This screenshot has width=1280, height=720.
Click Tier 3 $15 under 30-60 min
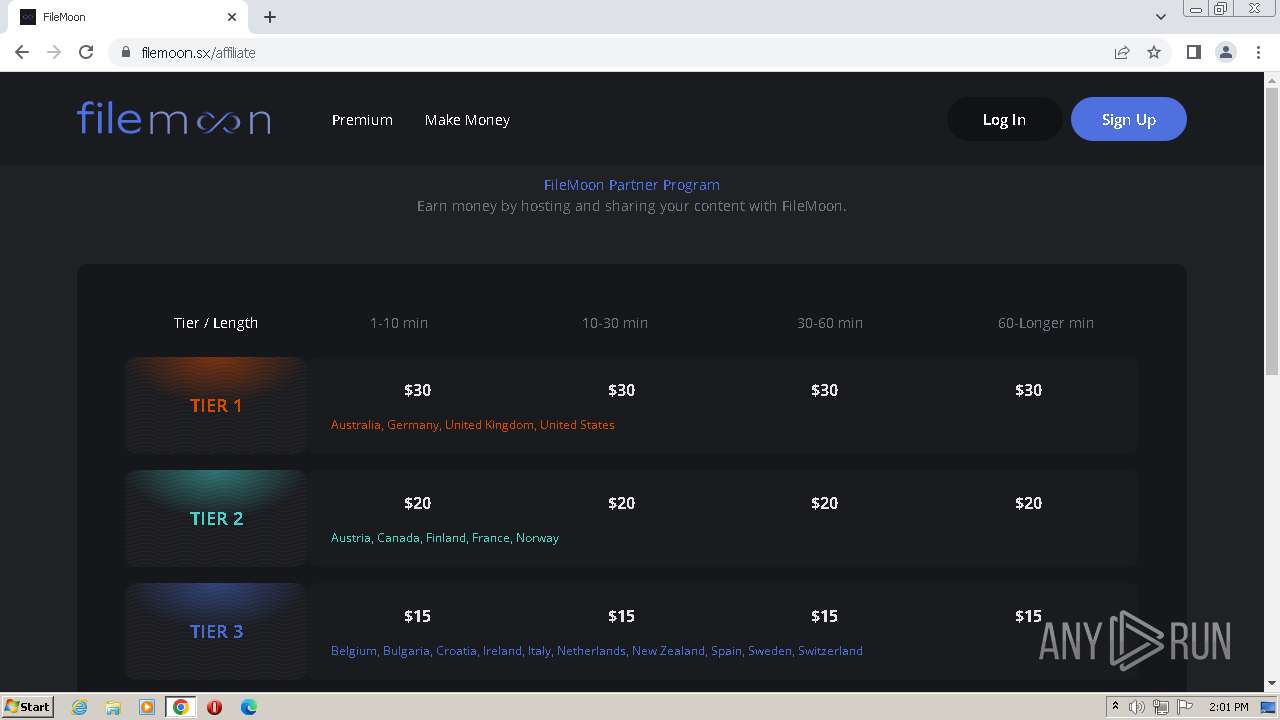pos(824,616)
